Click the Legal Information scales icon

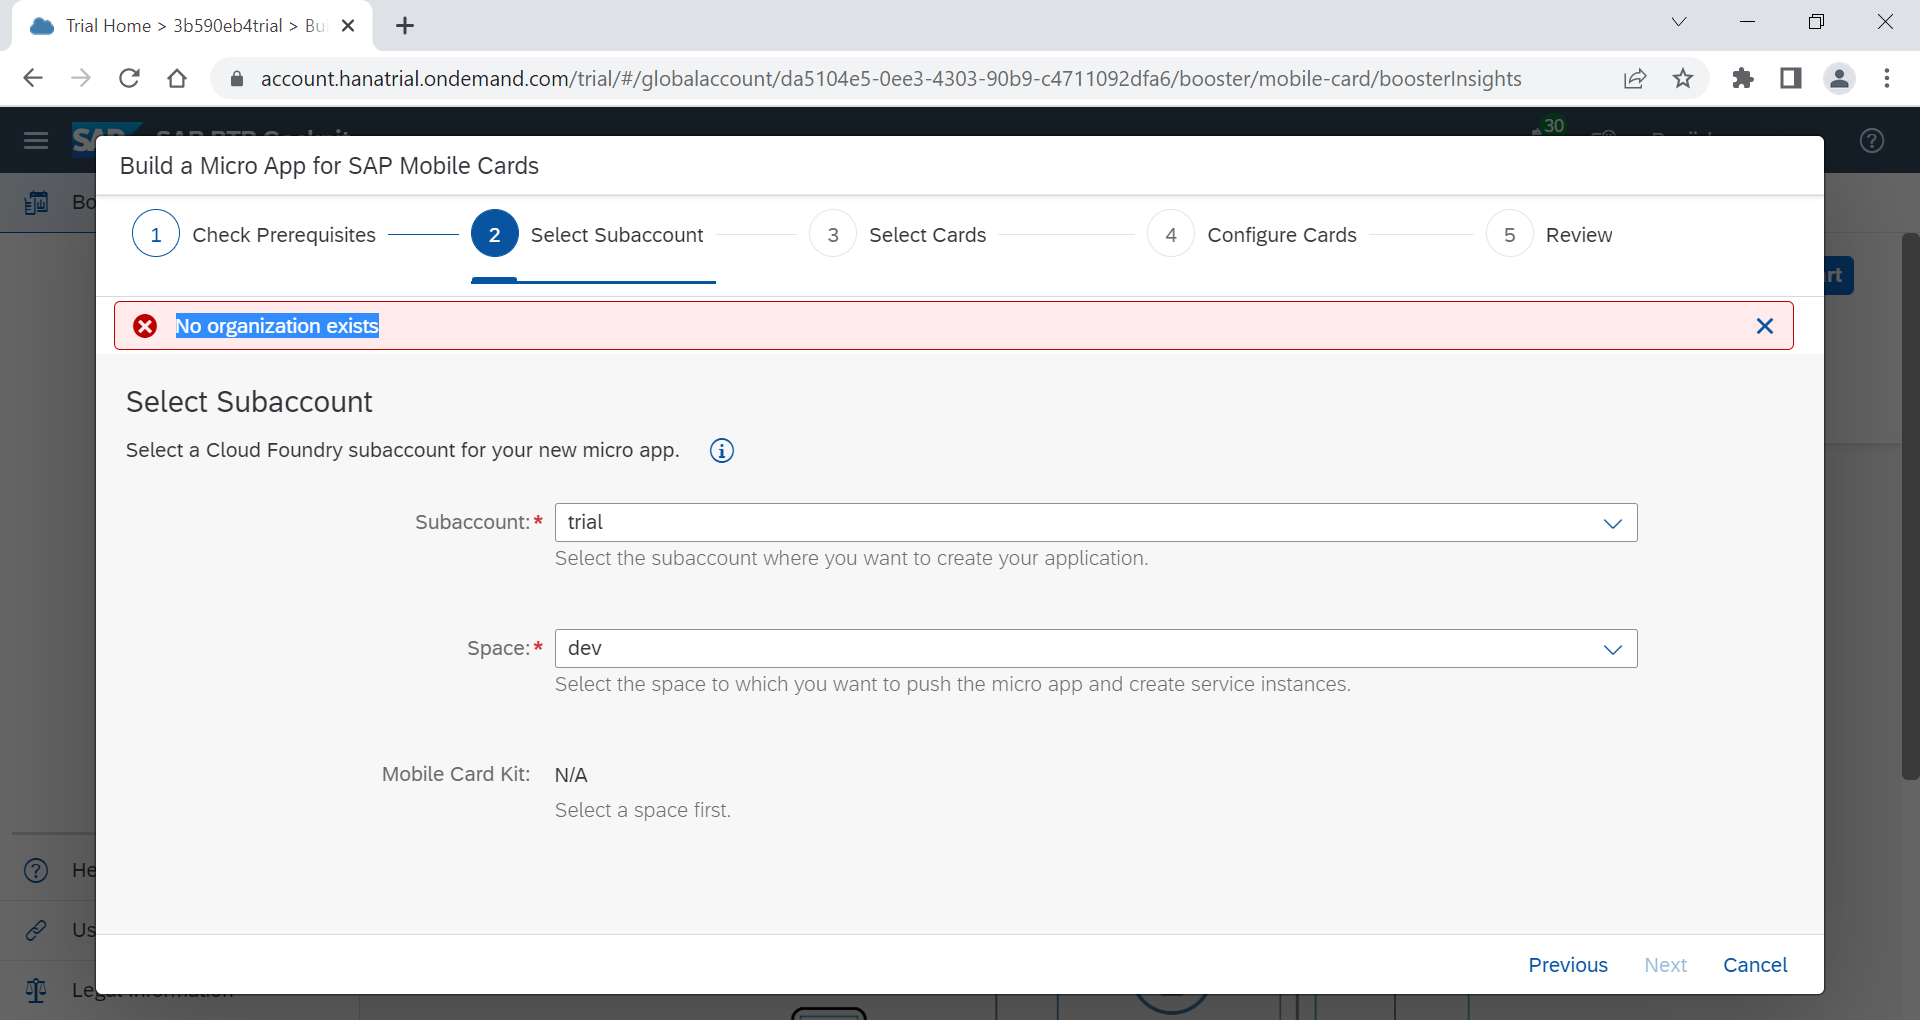[x=36, y=990]
